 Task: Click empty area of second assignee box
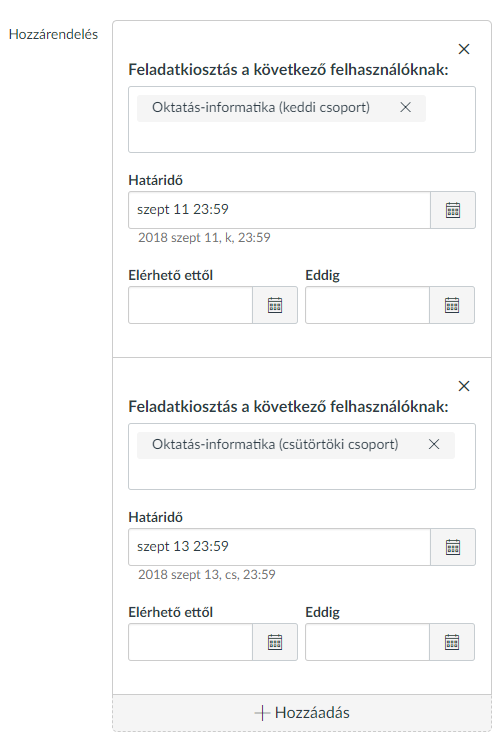coord(302,474)
